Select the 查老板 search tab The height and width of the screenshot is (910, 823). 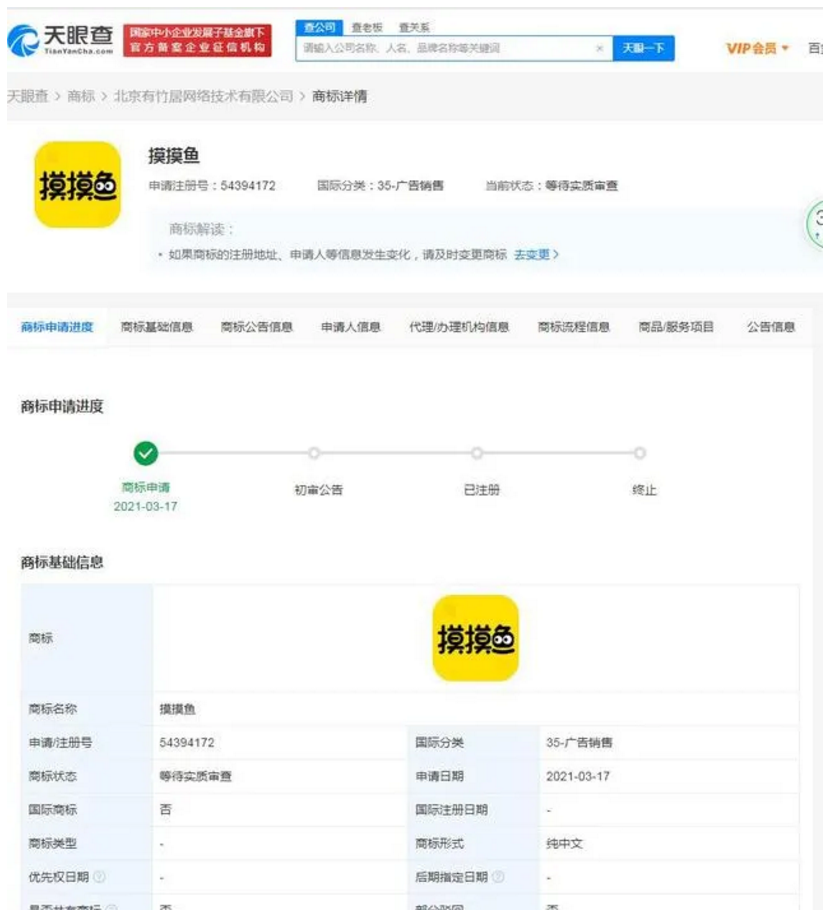pos(367,27)
